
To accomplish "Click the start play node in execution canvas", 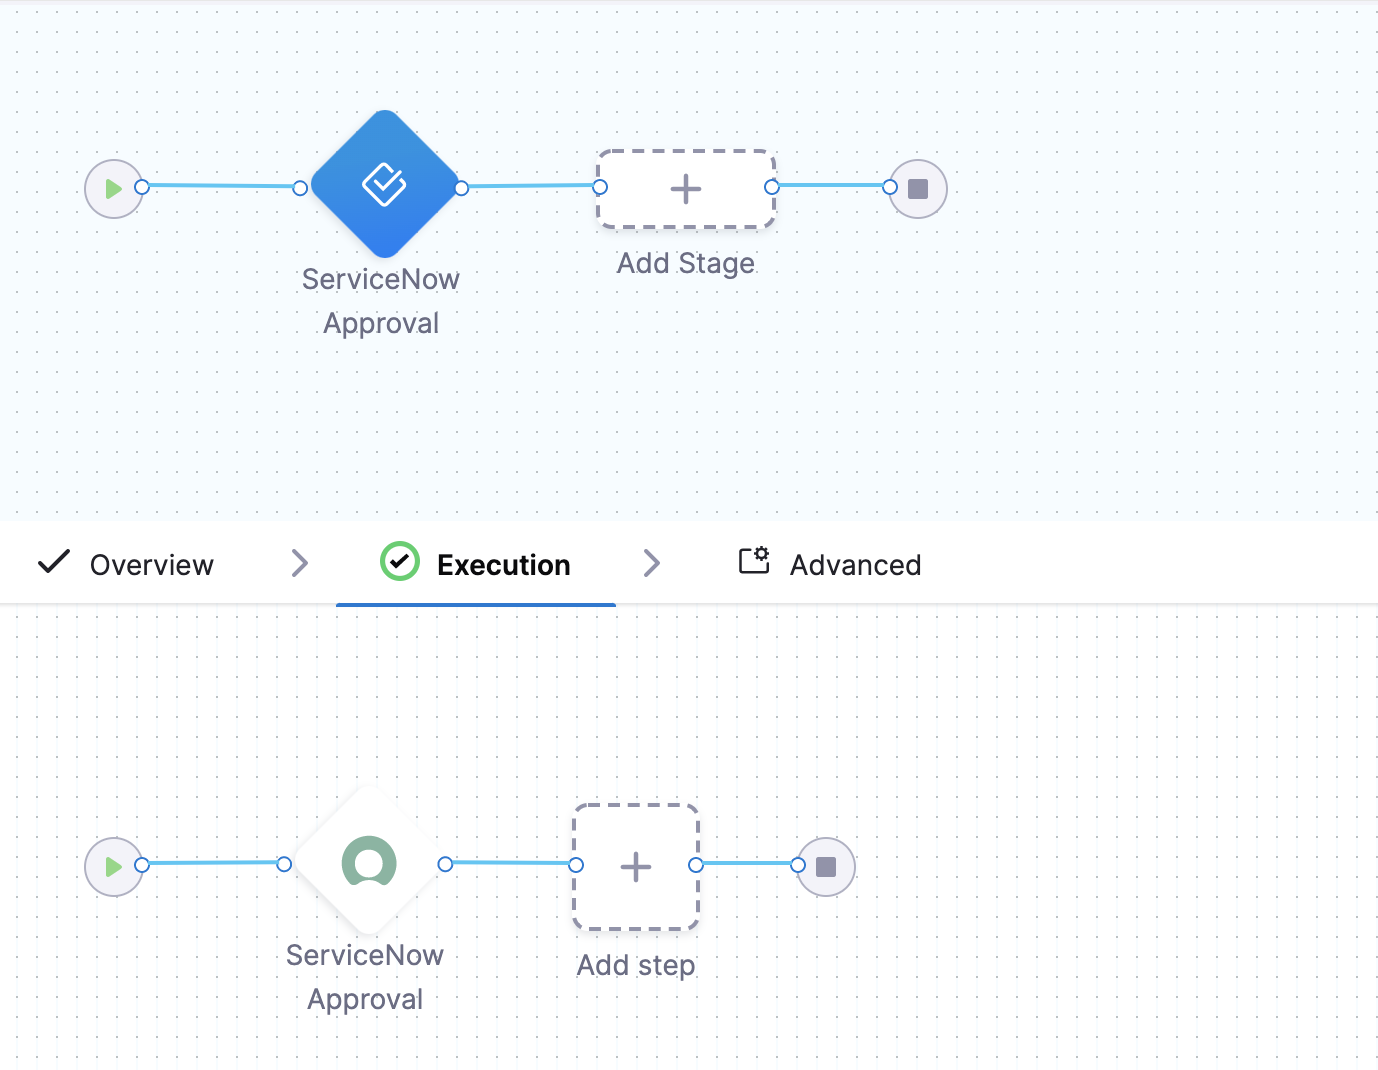I will click(113, 866).
